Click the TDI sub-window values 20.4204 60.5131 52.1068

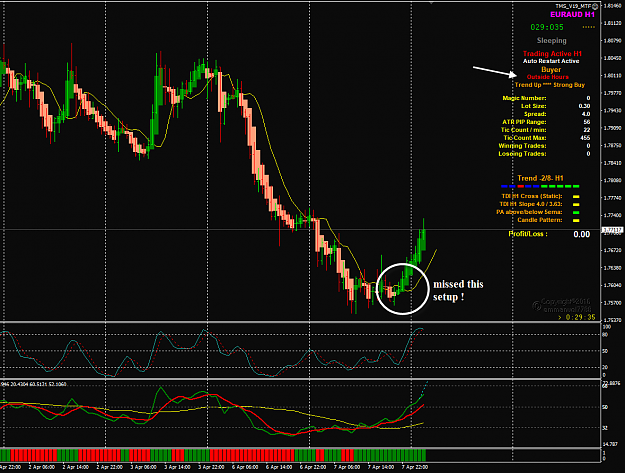coord(39,384)
